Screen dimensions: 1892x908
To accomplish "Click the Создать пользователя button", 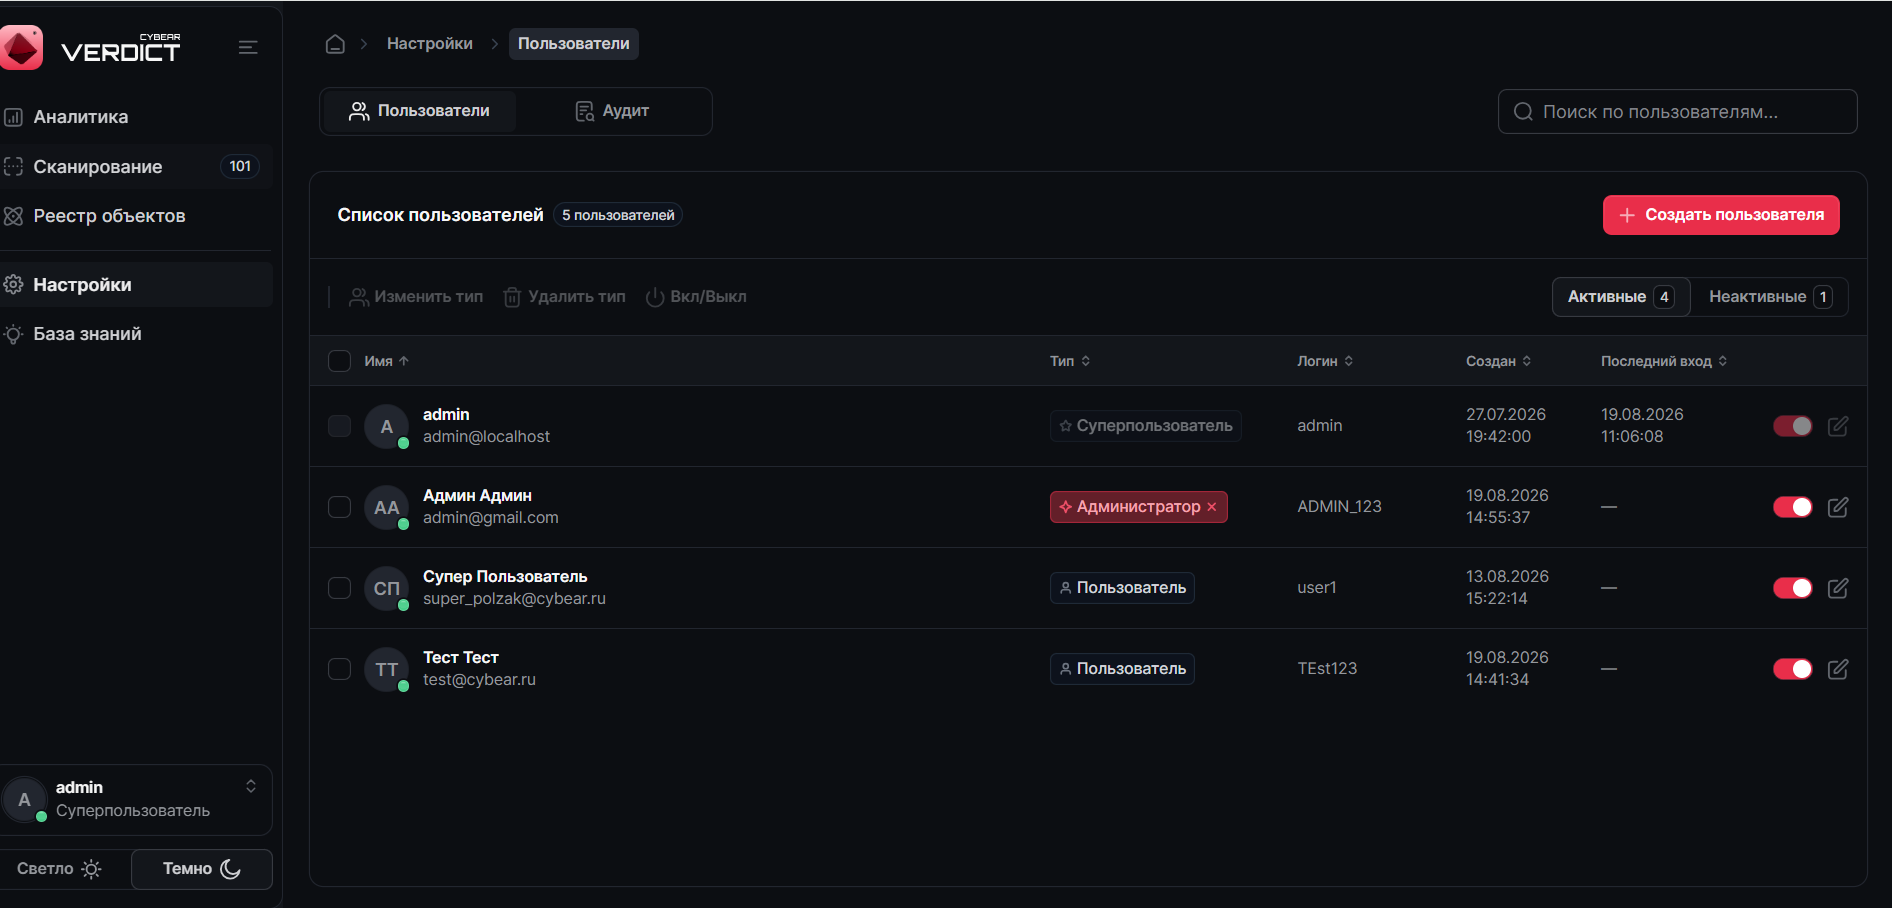I will pos(1721,215).
